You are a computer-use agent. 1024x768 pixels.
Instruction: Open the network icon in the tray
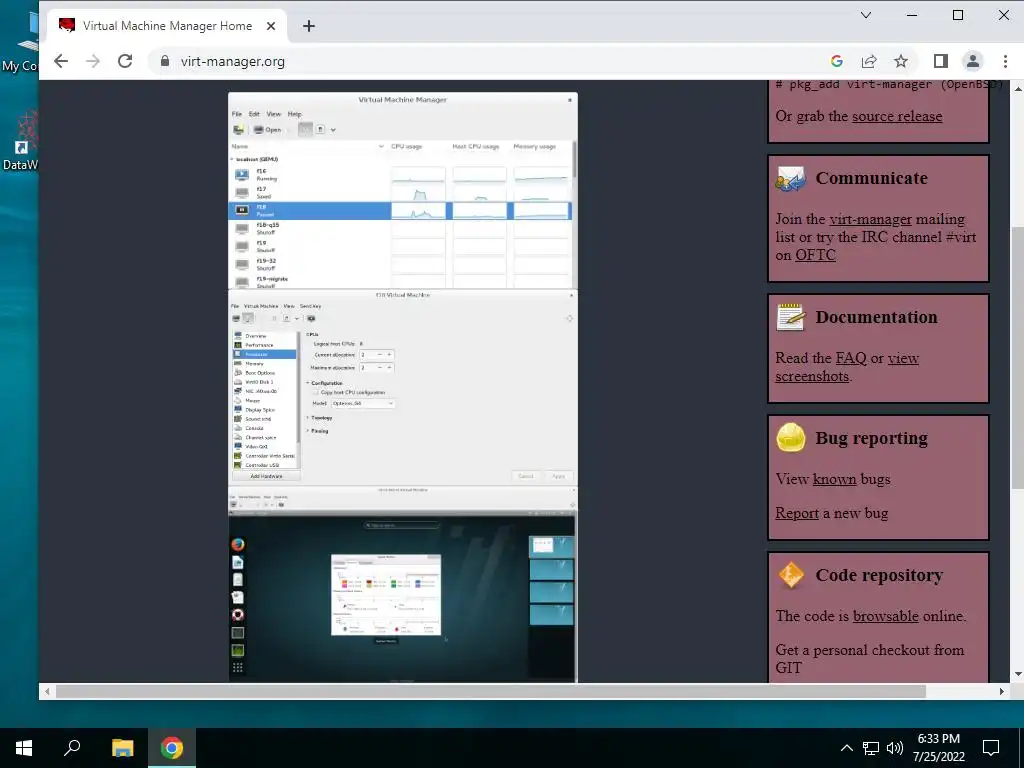click(871, 748)
